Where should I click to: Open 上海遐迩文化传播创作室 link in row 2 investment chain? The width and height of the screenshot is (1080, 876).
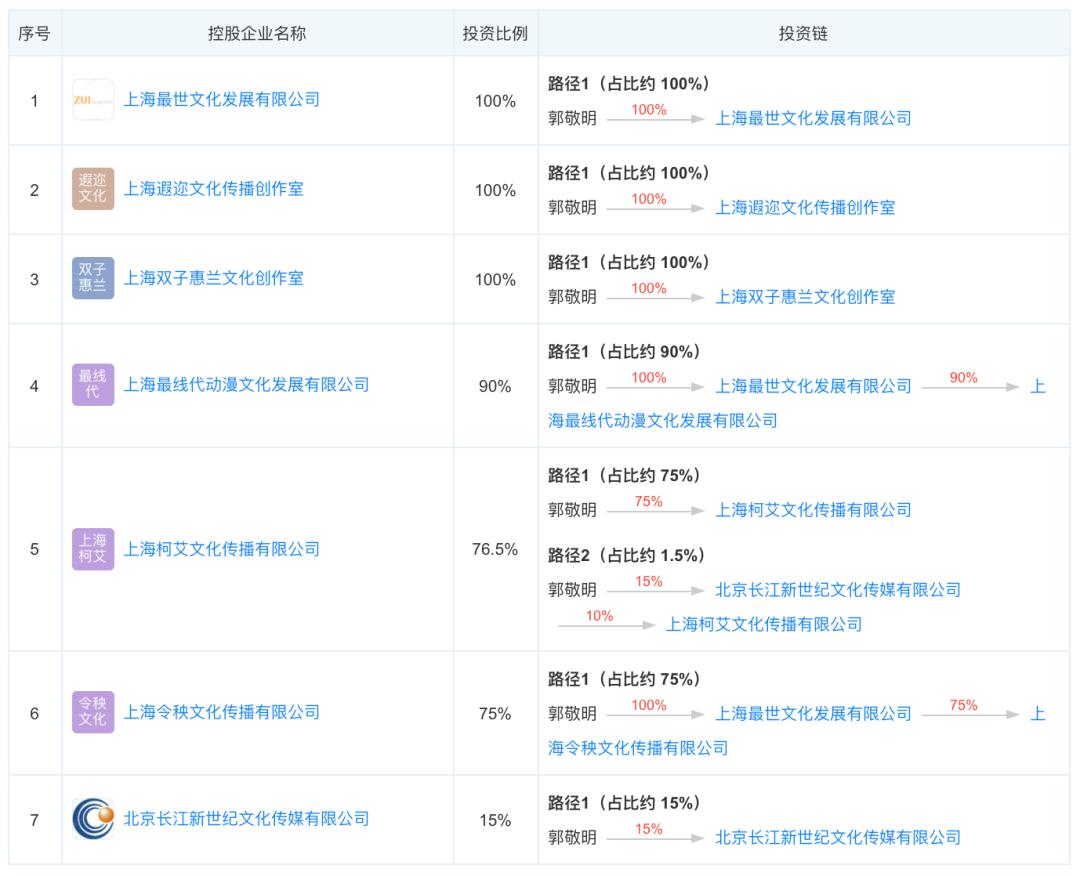pyautogui.click(x=805, y=207)
